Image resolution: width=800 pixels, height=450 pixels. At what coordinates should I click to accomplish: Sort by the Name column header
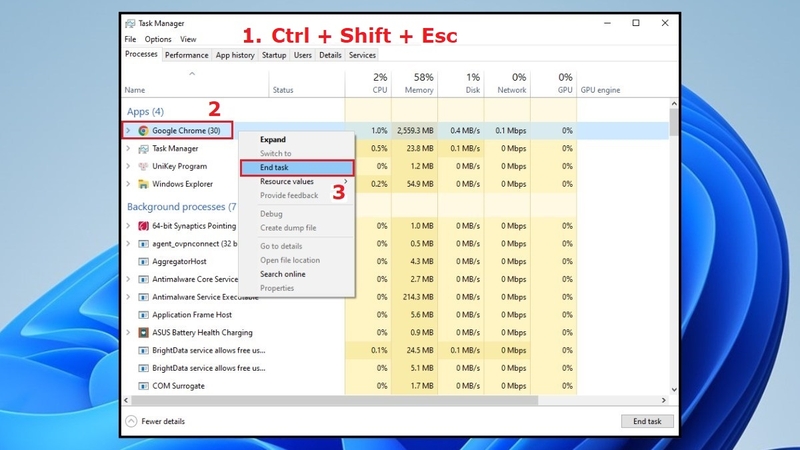(x=195, y=83)
